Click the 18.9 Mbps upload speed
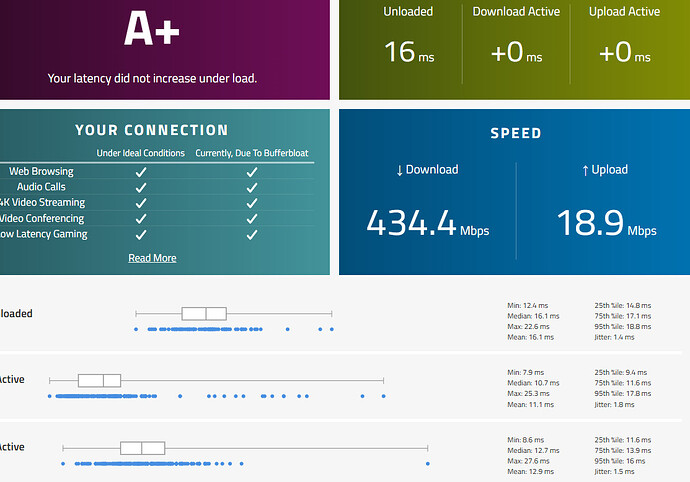The height and width of the screenshot is (482, 690). click(x=607, y=223)
